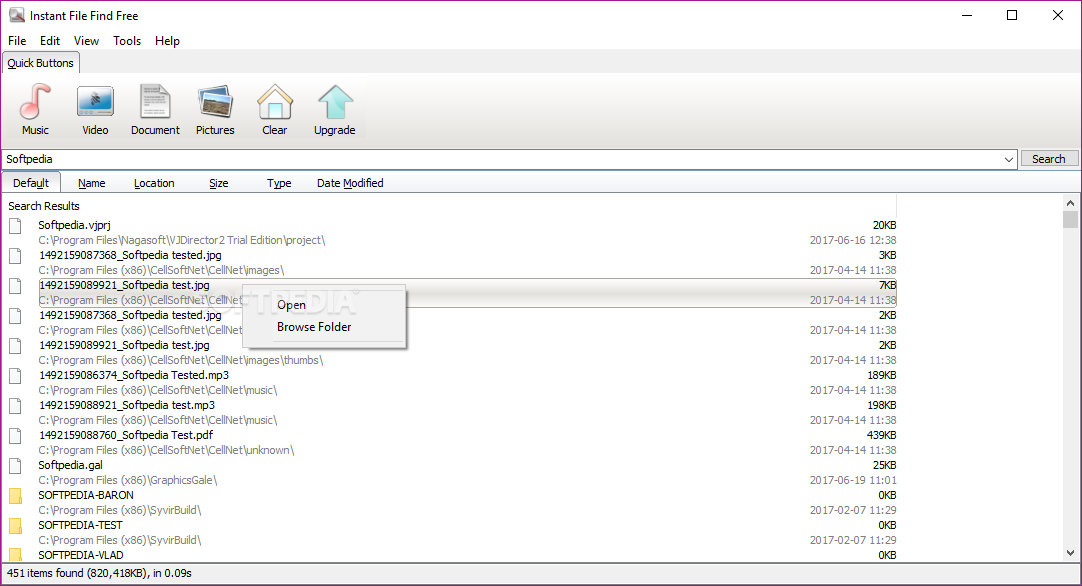This screenshot has height=586, width=1082.
Task: Sort results by Type tab
Action: (279, 183)
